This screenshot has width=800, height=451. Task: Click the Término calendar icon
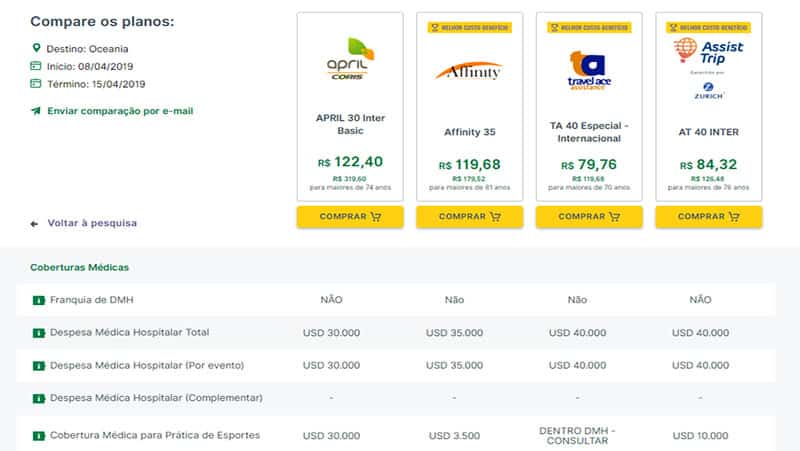pyautogui.click(x=36, y=84)
